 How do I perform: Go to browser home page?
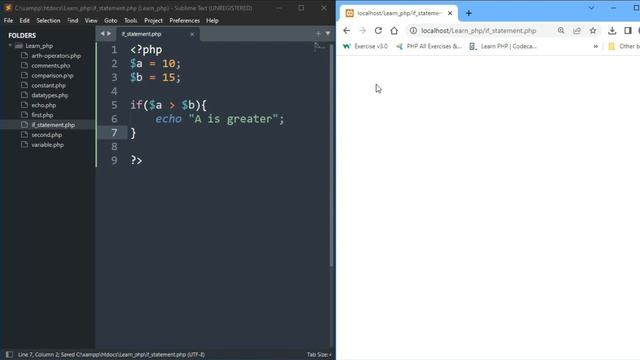tap(394, 31)
